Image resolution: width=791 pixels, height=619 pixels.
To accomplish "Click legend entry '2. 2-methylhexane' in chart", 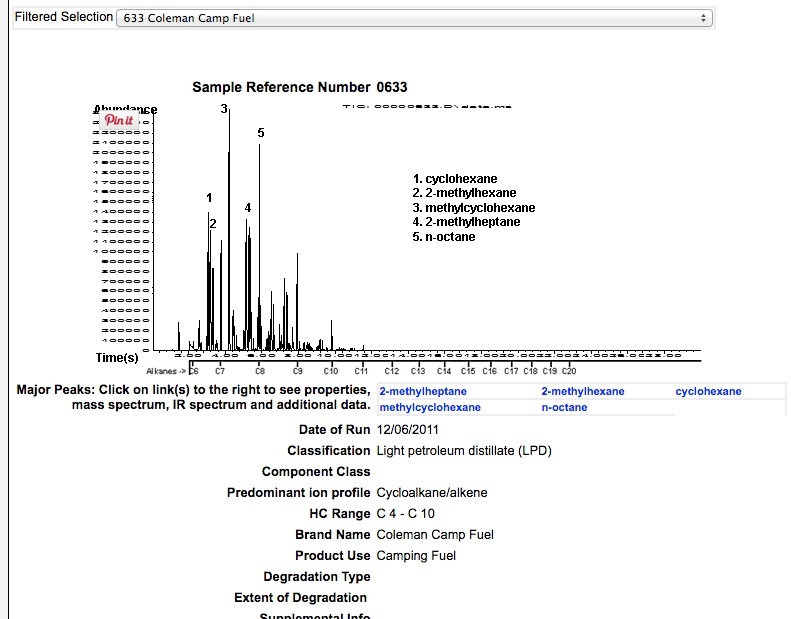I will 464,193.
